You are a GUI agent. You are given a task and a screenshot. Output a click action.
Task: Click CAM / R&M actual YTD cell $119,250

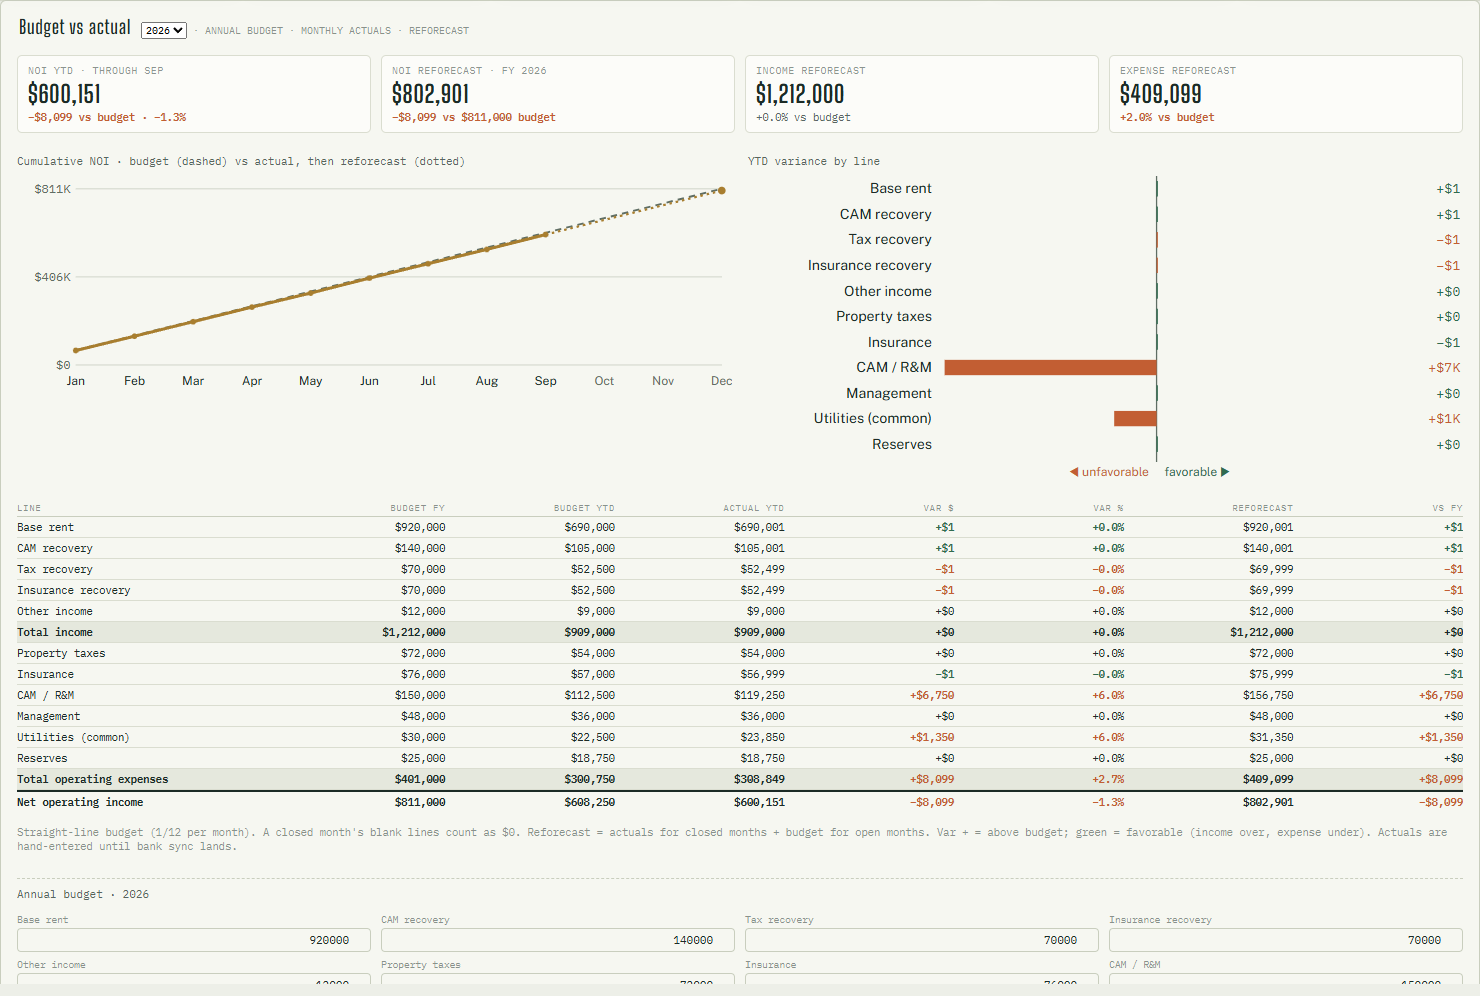(759, 695)
